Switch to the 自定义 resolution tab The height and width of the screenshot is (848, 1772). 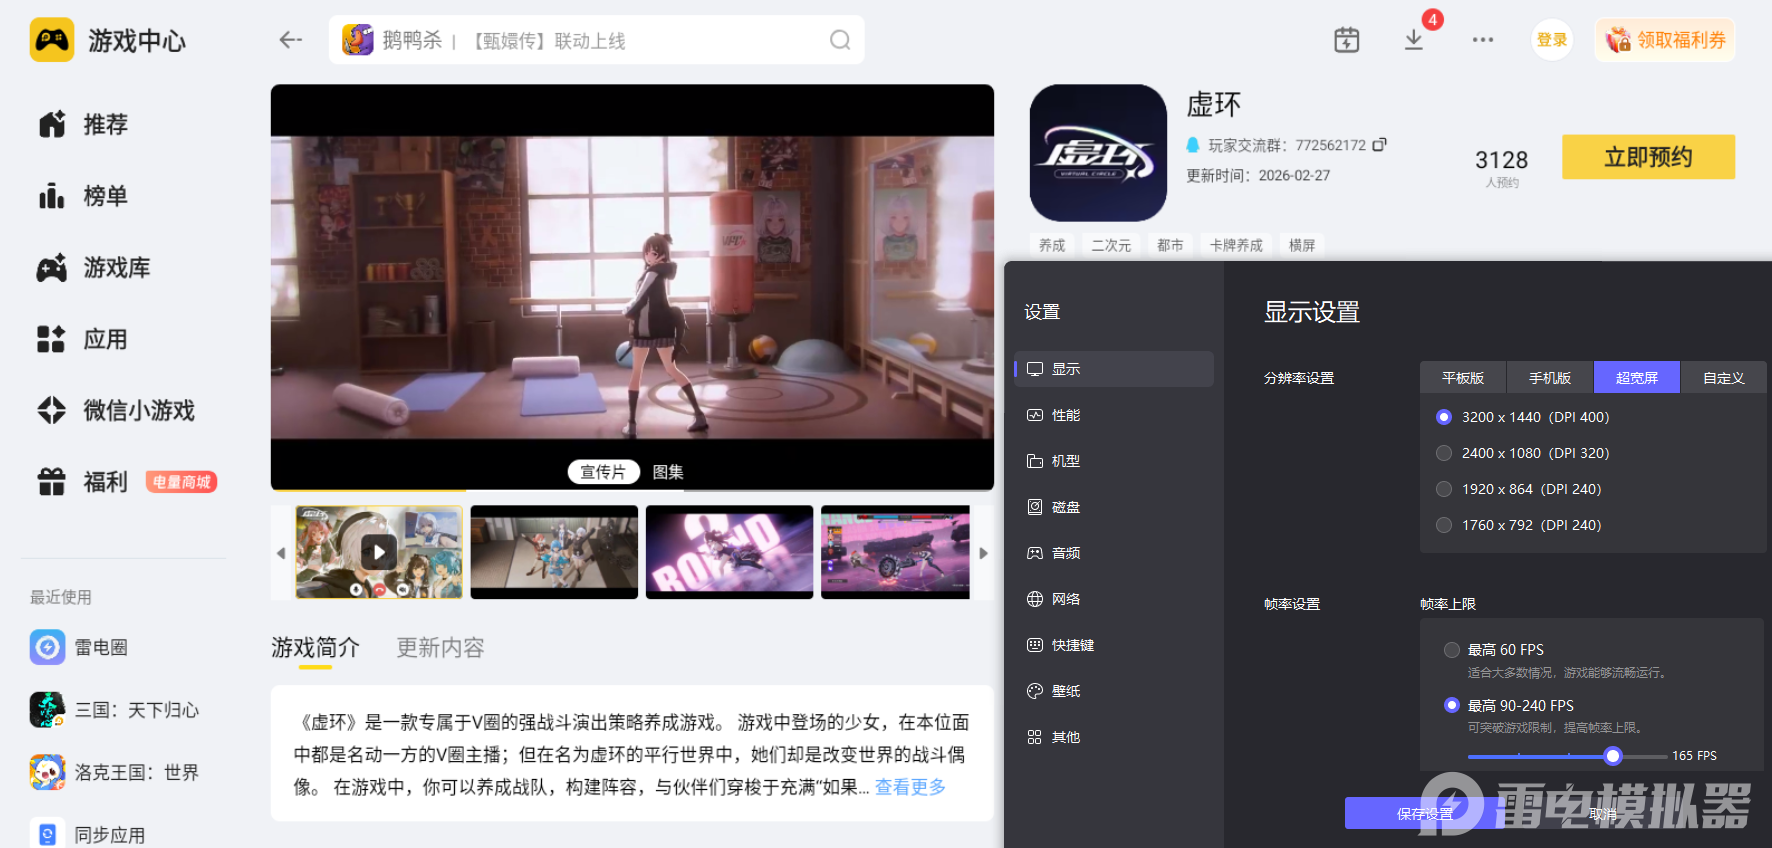pos(1724,378)
